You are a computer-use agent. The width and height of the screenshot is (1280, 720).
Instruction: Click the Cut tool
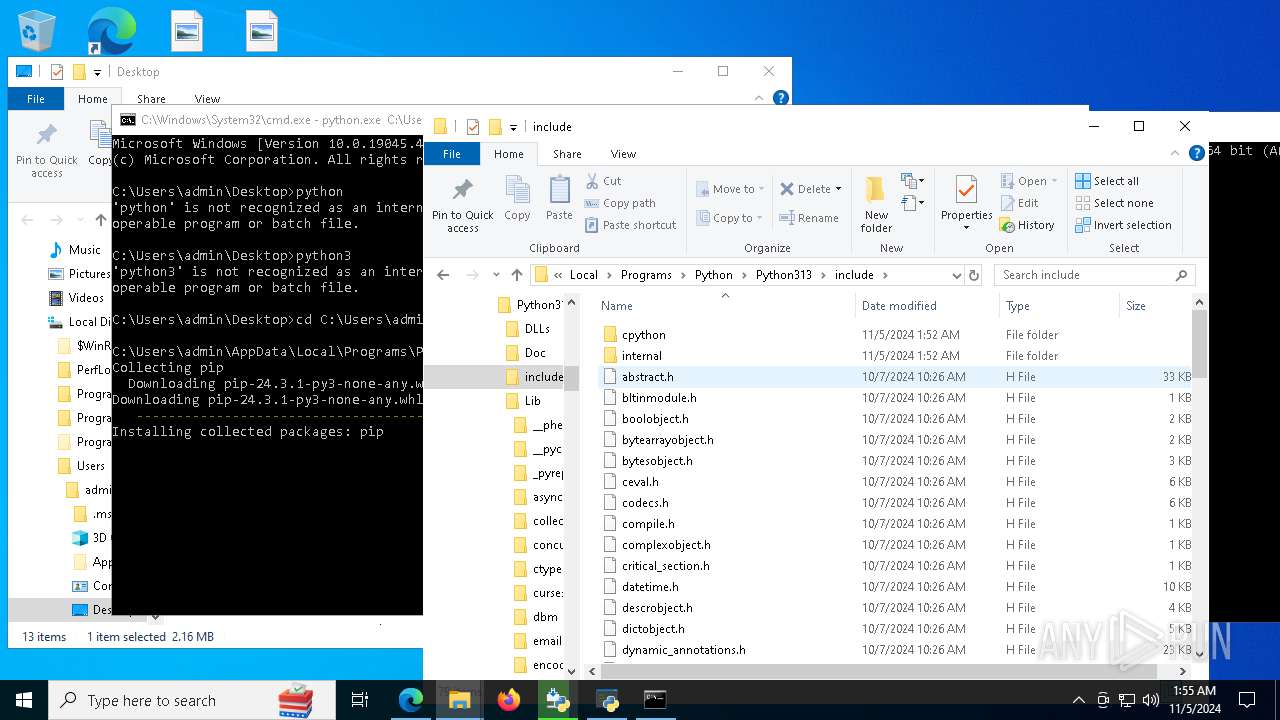603,181
